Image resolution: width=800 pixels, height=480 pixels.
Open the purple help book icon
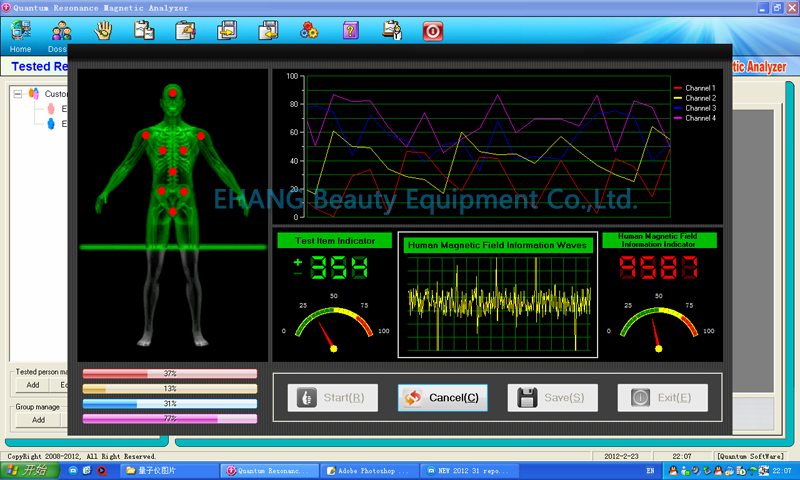pos(350,31)
